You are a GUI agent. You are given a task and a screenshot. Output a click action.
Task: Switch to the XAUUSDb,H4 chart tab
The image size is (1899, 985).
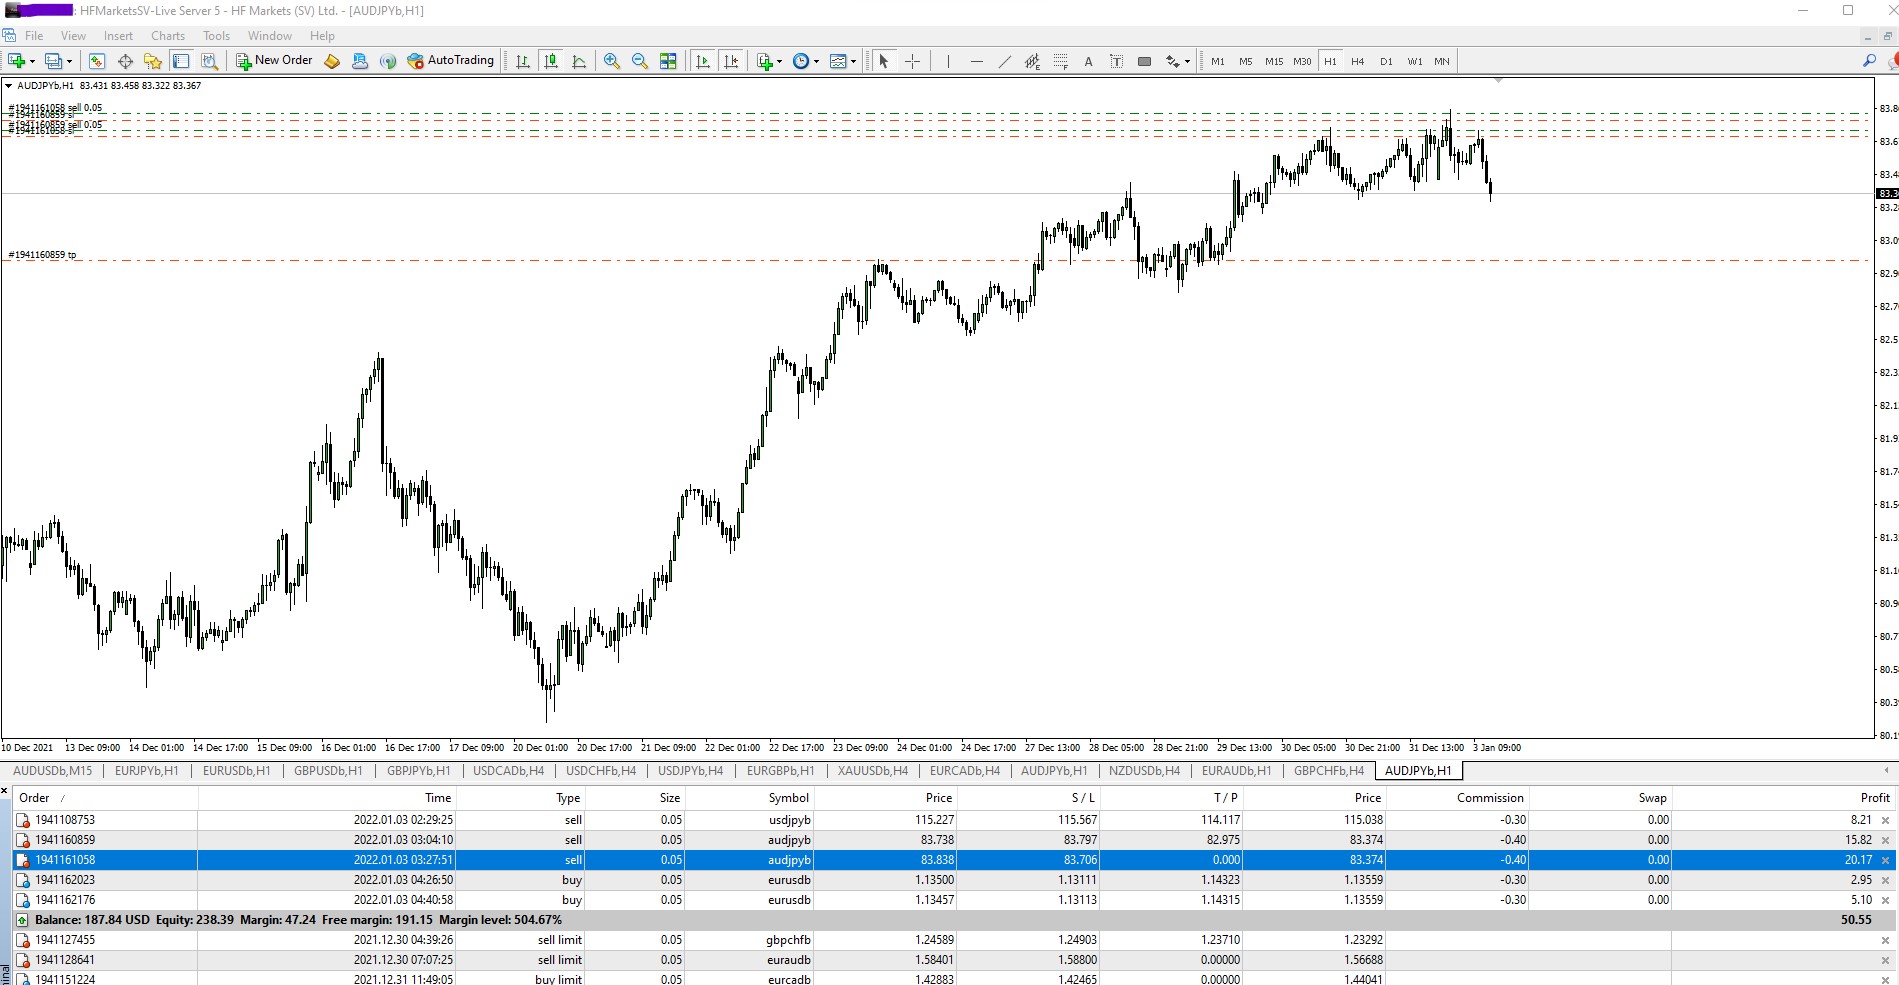coord(872,771)
